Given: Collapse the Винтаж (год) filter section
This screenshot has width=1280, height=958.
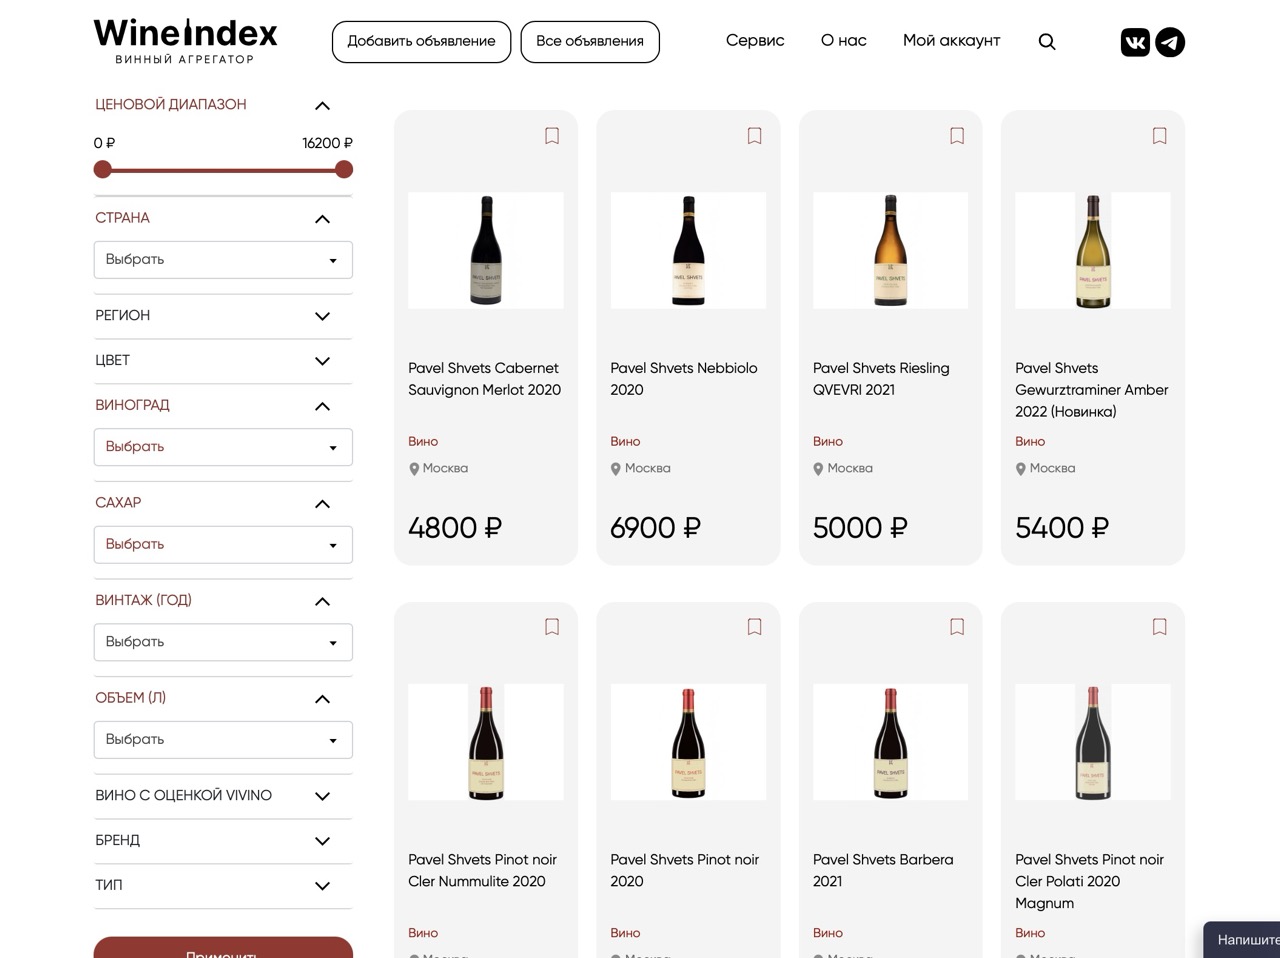Looking at the screenshot, I should 322,601.
